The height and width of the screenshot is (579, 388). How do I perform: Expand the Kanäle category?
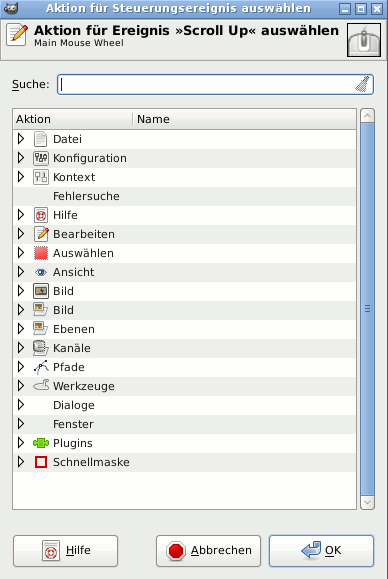[x=21, y=348]
